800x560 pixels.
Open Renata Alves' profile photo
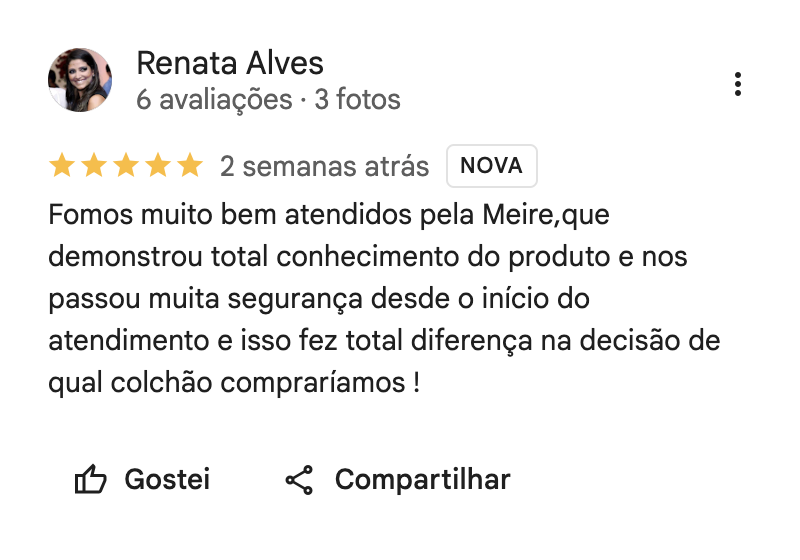(80, 80)
